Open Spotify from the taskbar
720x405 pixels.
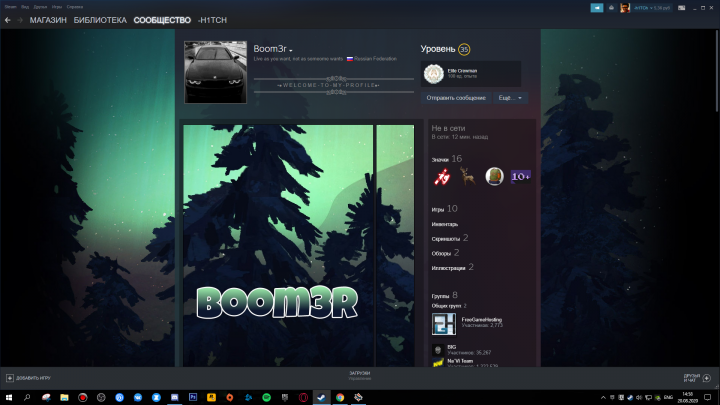(x=266, y=397)
